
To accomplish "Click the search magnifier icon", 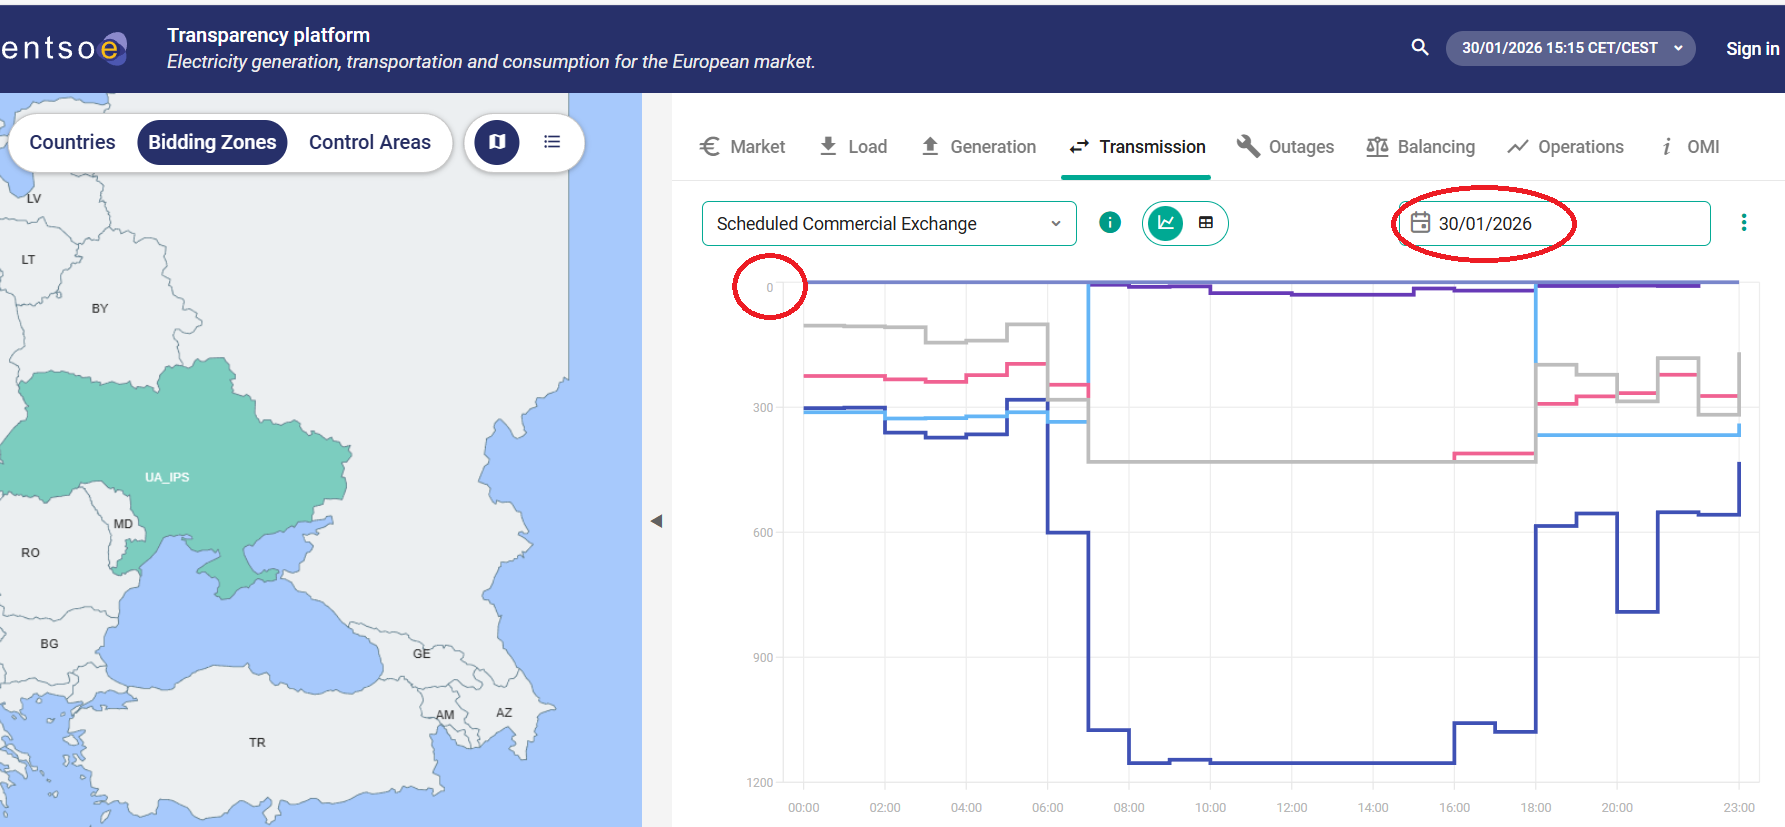I will pos(1419,47).
